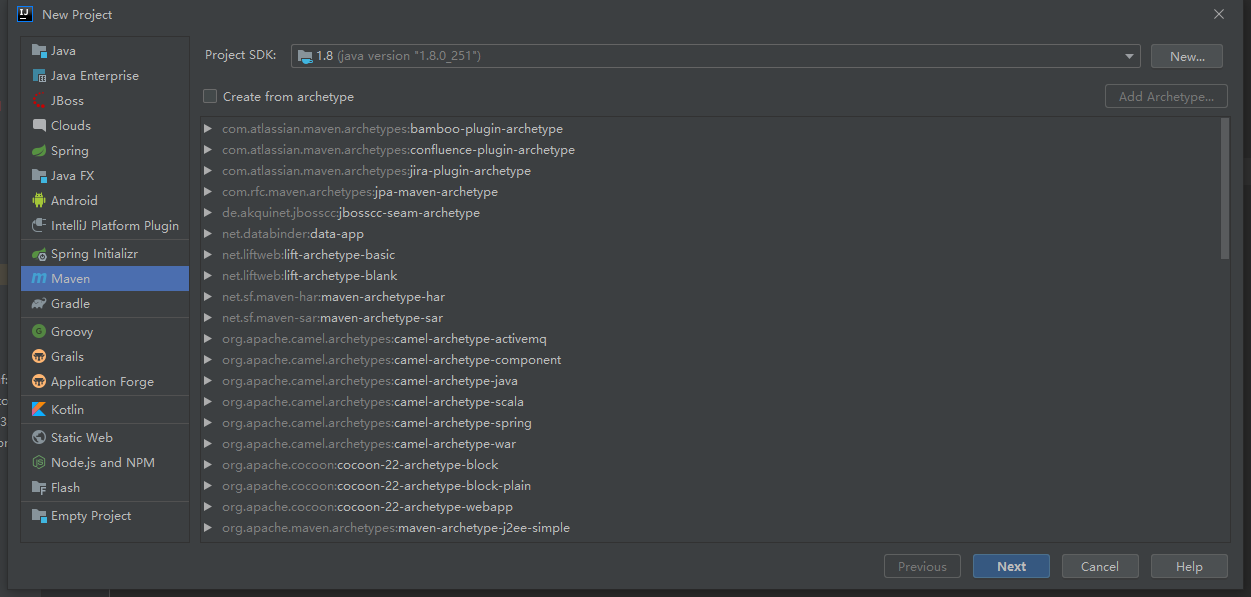Click the Java Enterprise icon

pos(39,76)
